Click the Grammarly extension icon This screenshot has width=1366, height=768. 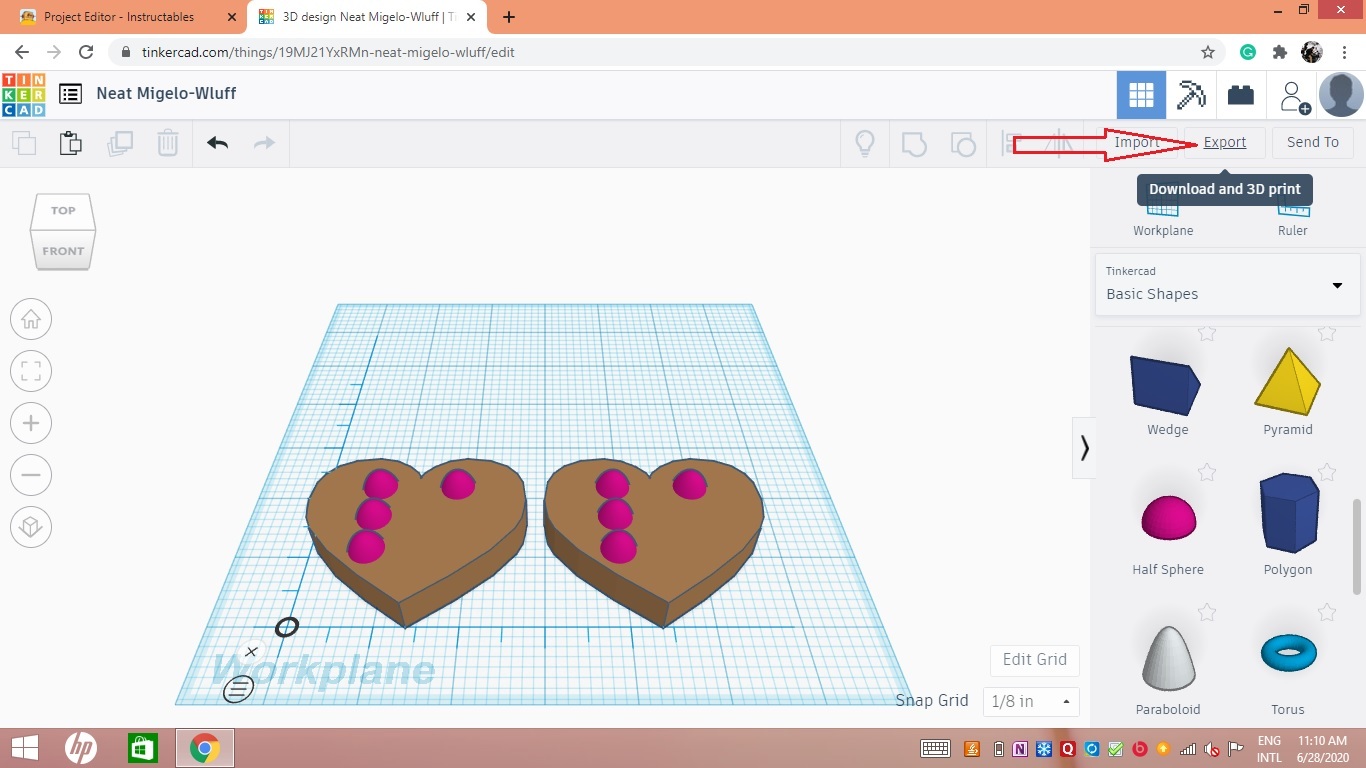pyautogui.click(x=1248, y=52)
